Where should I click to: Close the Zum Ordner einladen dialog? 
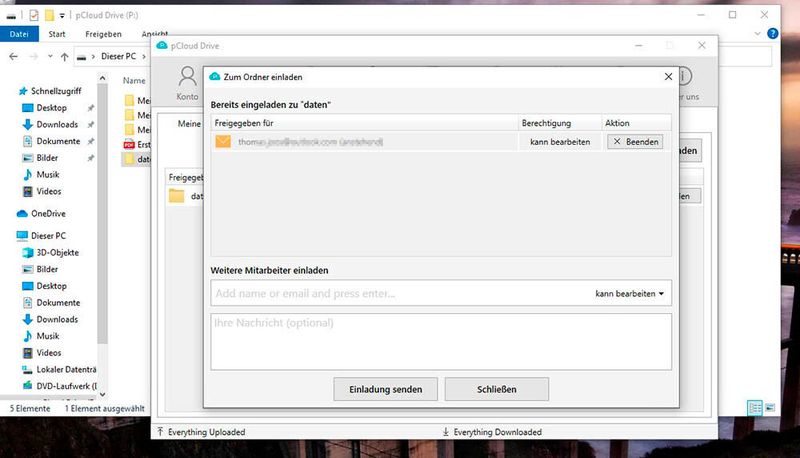(x=669, y=76)
